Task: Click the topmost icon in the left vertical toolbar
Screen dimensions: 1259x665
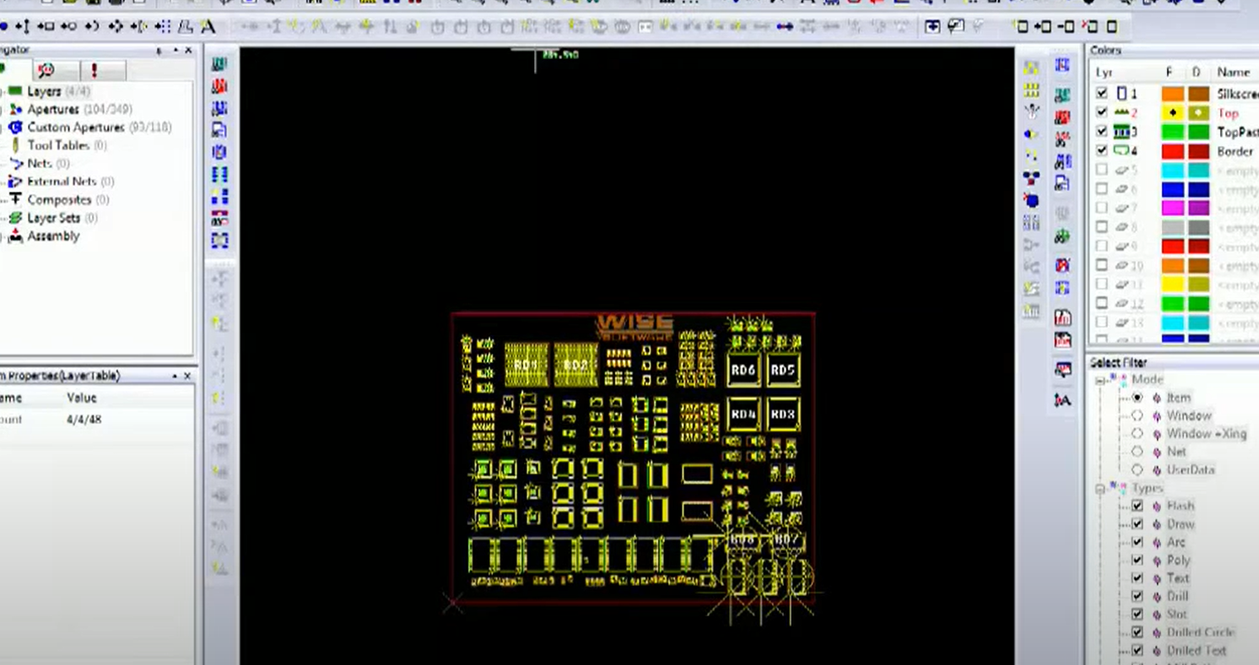Action: pyautogui.click(x=220, y=65)
